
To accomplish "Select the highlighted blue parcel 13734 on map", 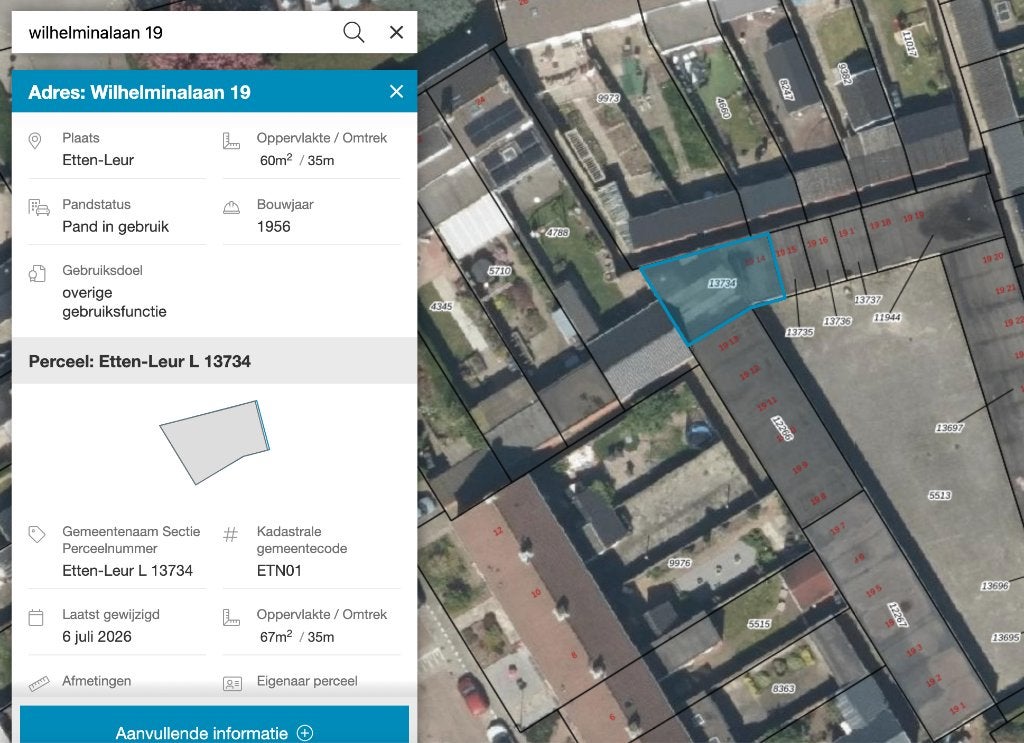I will point(715,285).
